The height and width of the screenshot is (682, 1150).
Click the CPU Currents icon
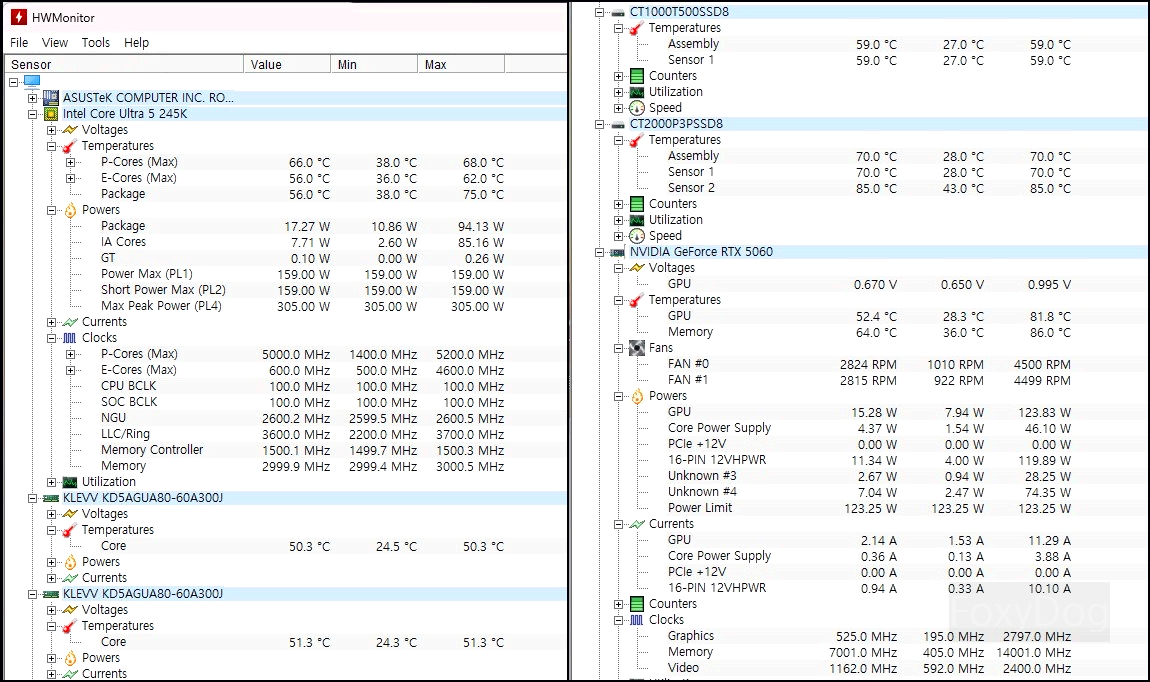pyautogui.click(x=70, y=322)
